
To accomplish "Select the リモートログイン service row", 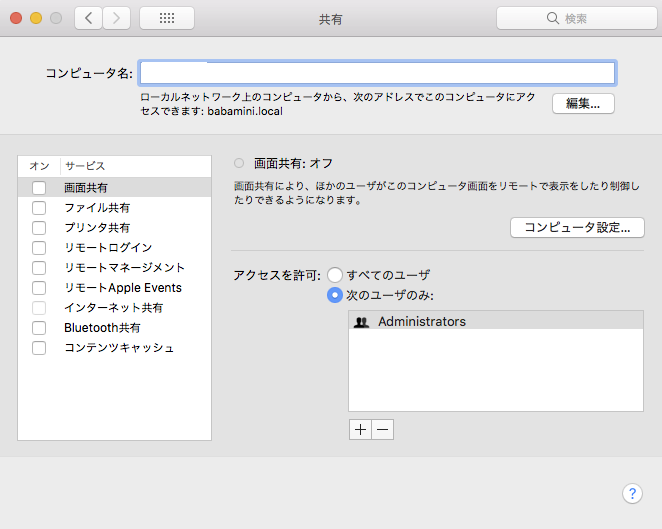I will [x=114, y=248].
